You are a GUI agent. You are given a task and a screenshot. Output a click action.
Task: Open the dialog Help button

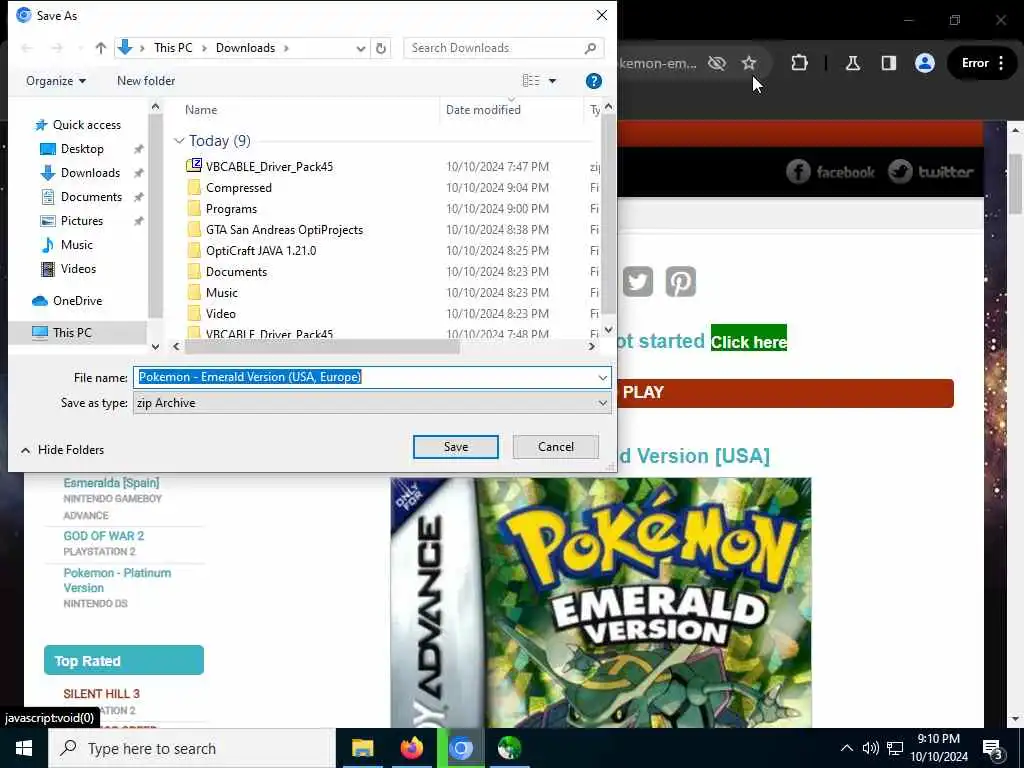(x=594, y=81)
